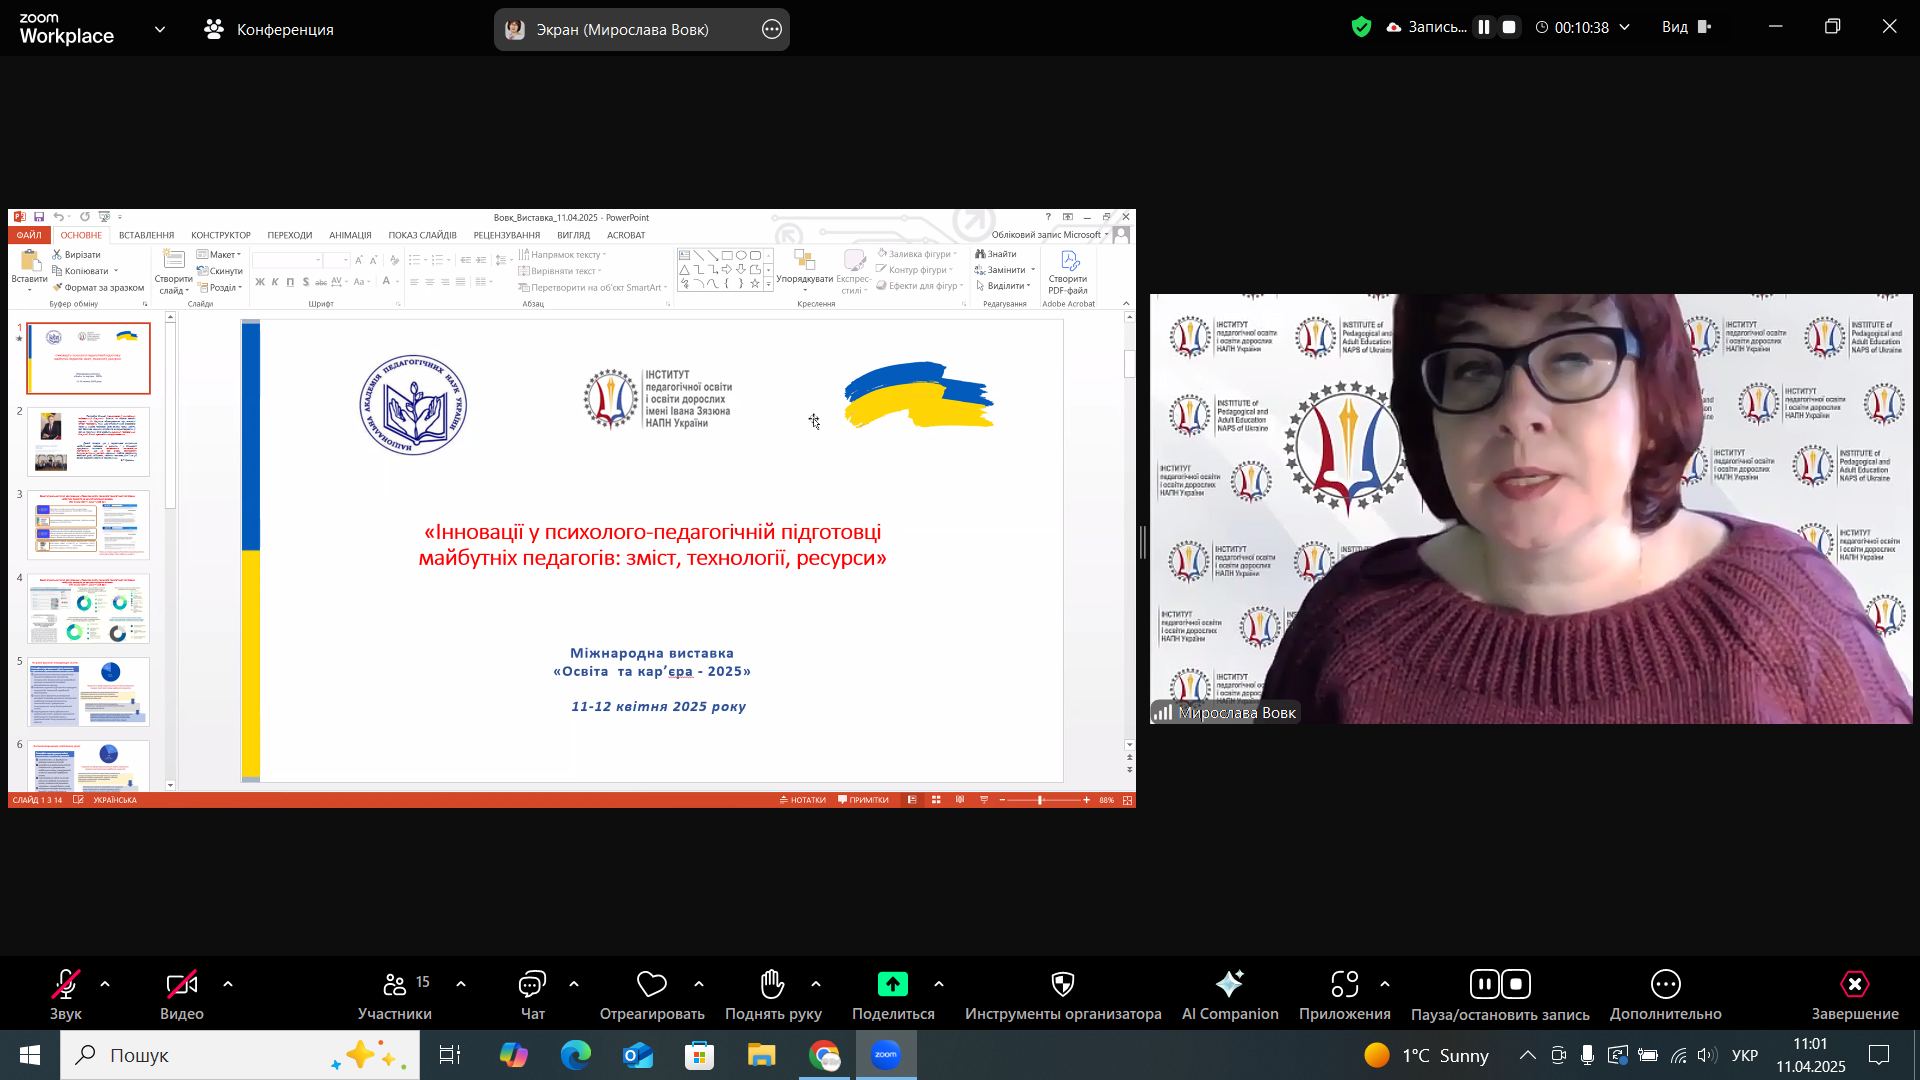Expand participants options arrow next to Участники

(x=461, y=985)
